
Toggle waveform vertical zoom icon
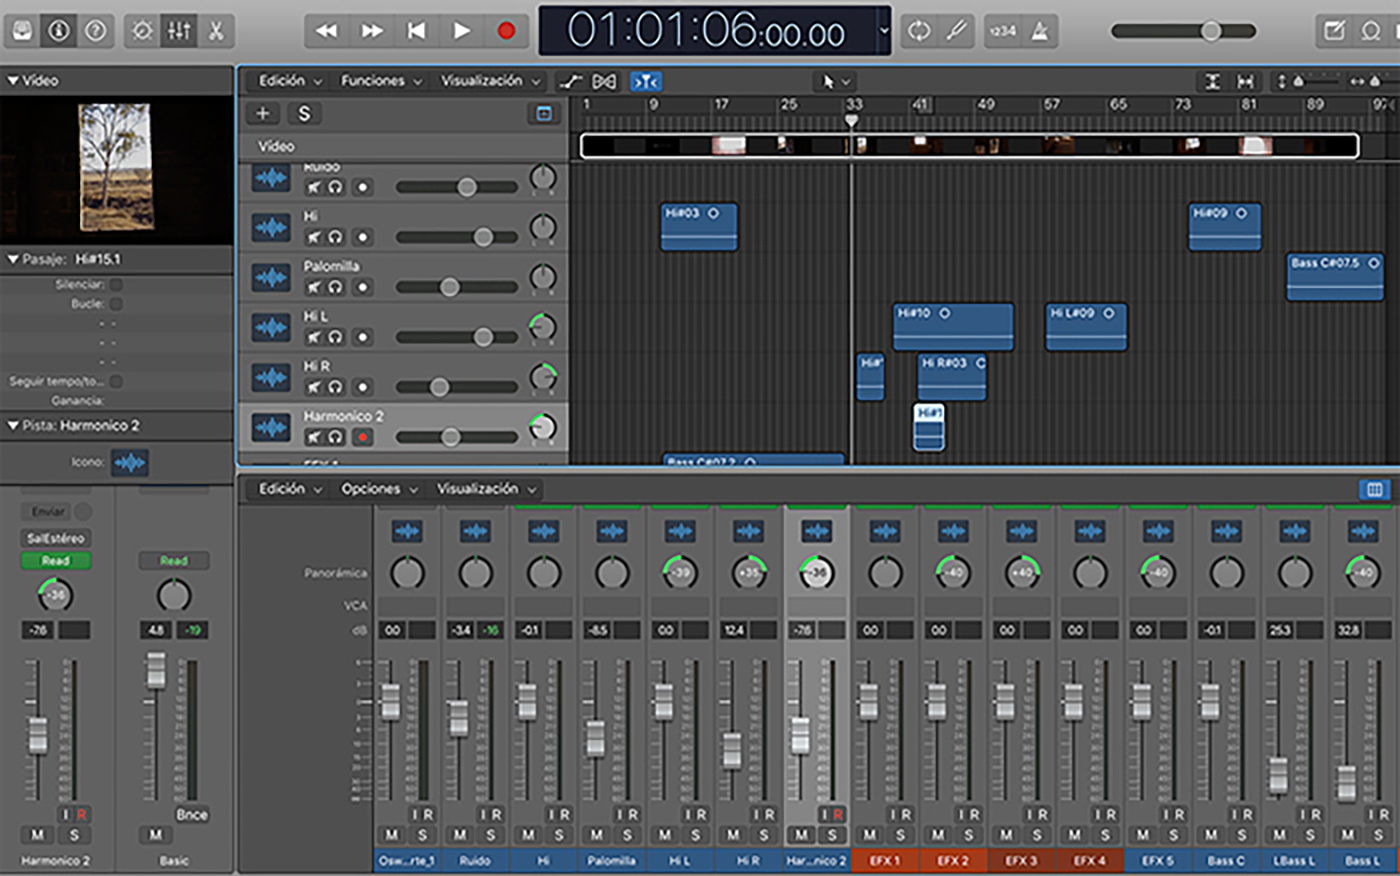click(x=1212, y=81)
